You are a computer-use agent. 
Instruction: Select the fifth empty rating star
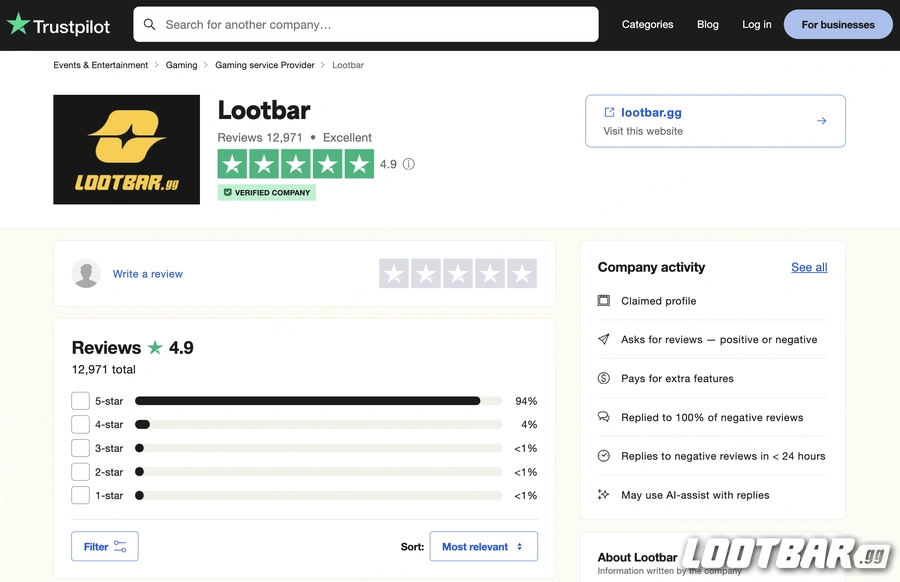(522, 273)
